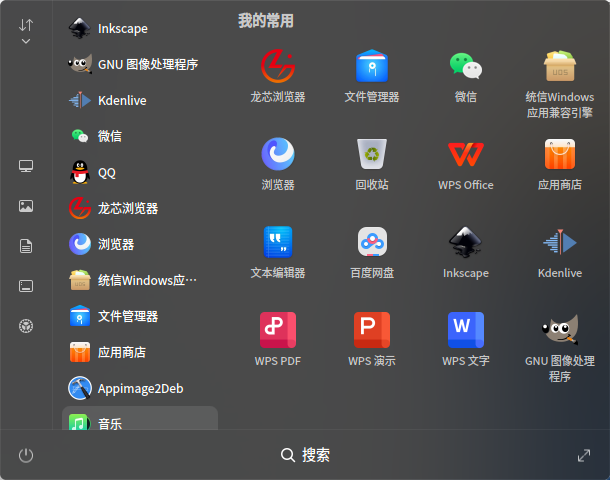610x480 pixels.
Task: Open 浏览器 from the left app list
Action: point(140,244)
